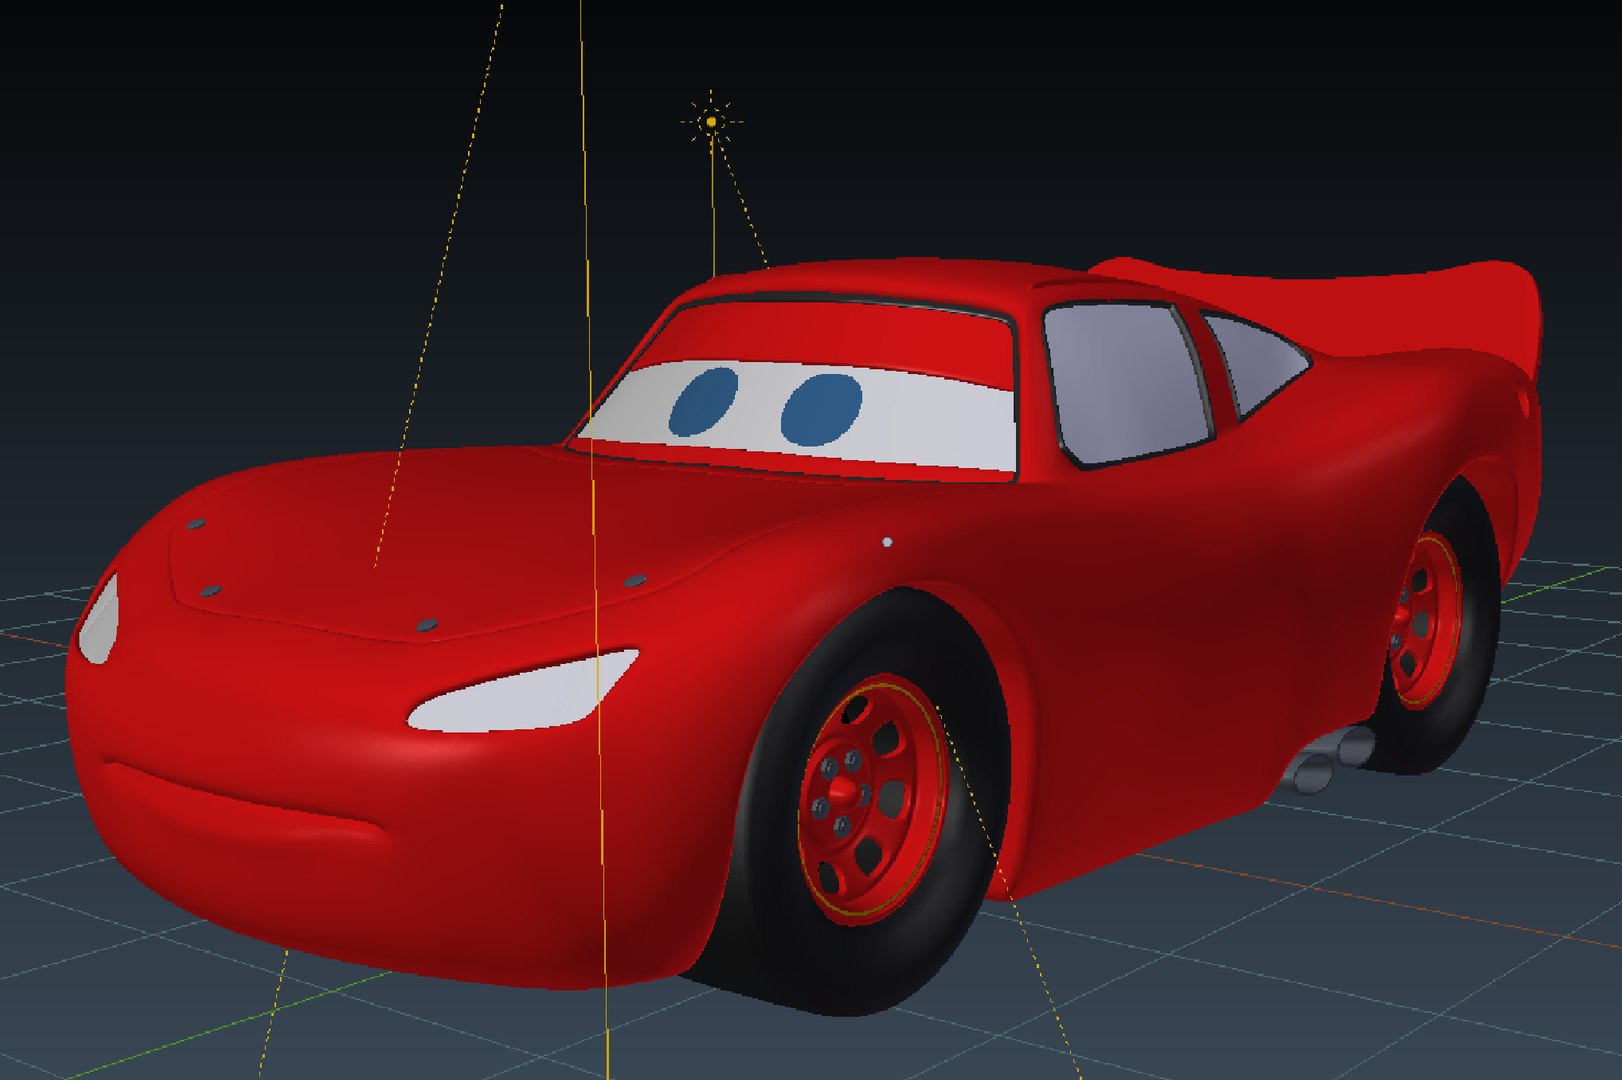Select the gray exhaust pipes under the car
1622x1080 pixels.
[1330, 760]
